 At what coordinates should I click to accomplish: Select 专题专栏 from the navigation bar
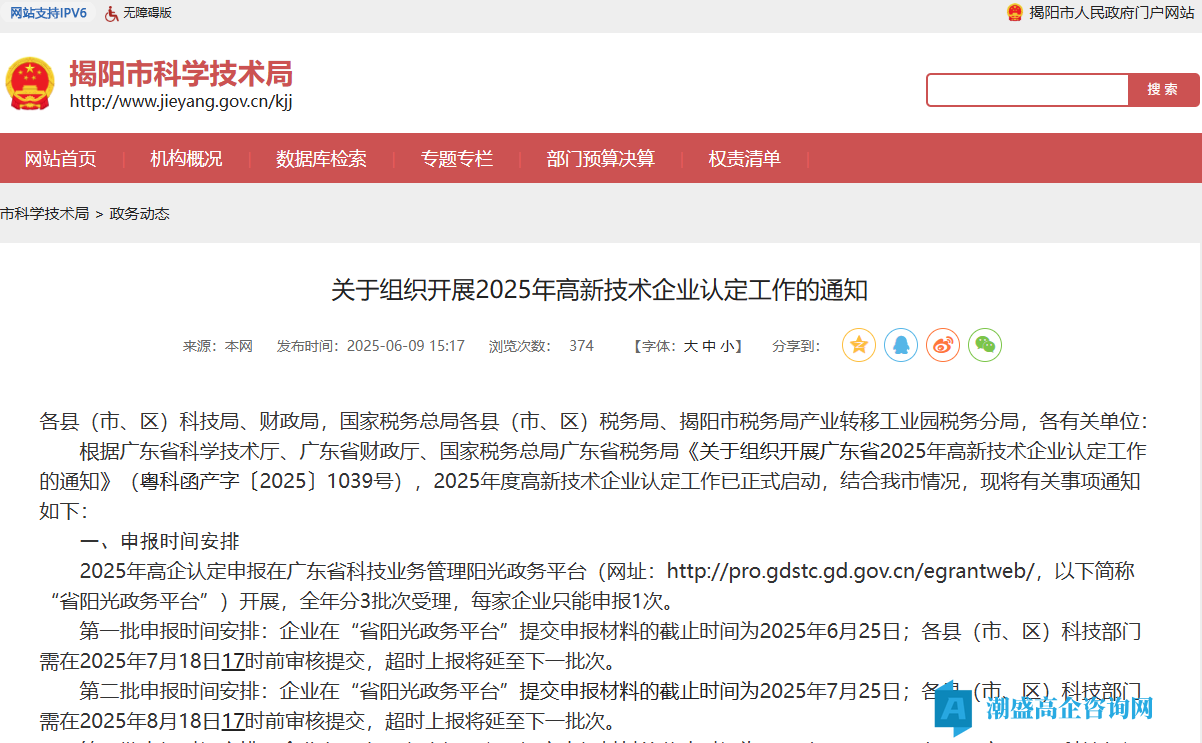[457, 159]
